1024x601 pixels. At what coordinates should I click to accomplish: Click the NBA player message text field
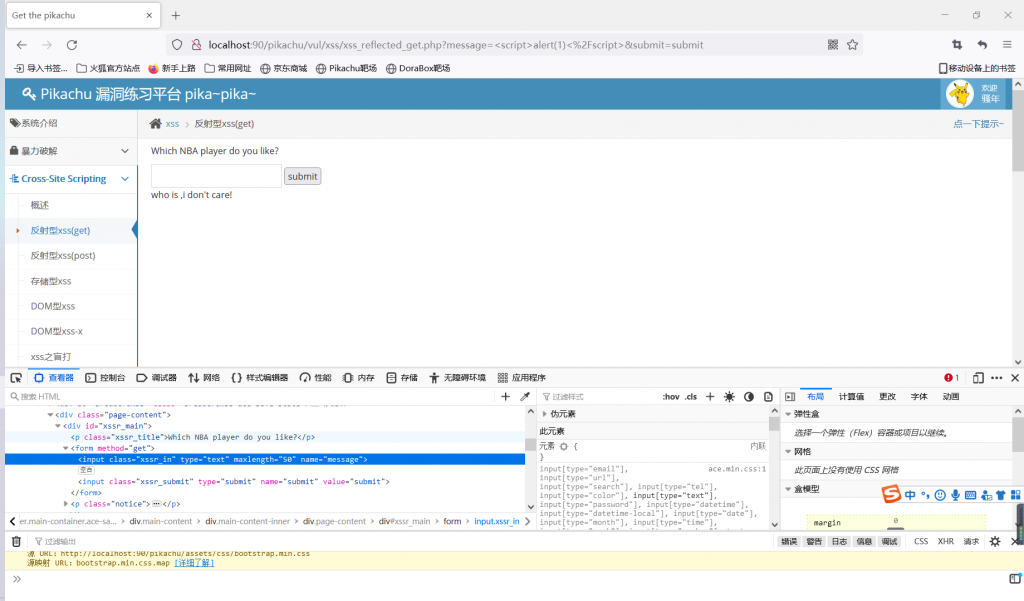[216, 176]
